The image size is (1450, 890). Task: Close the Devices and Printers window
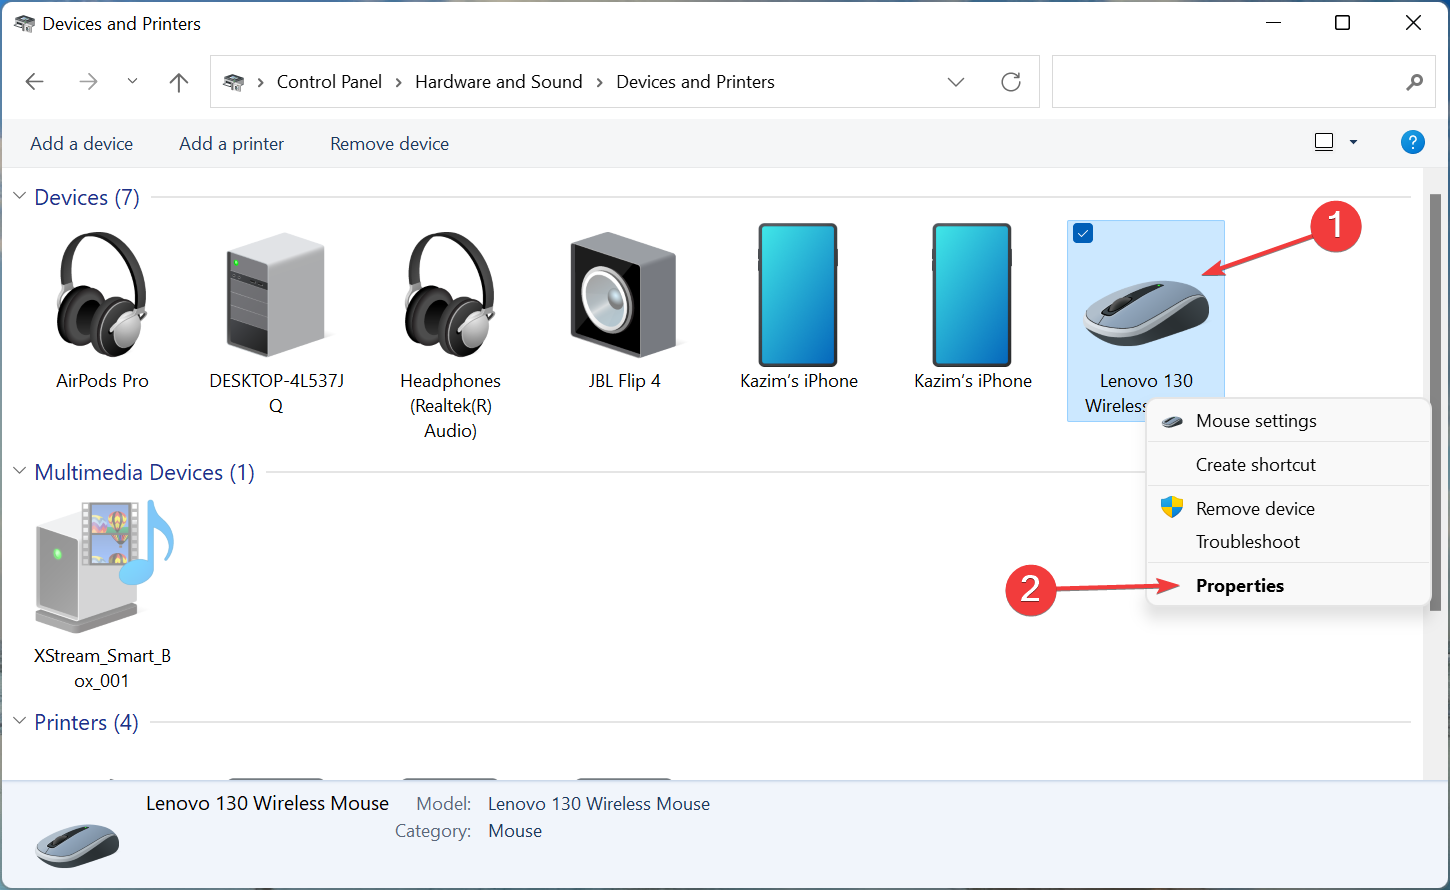(1413, 23)
